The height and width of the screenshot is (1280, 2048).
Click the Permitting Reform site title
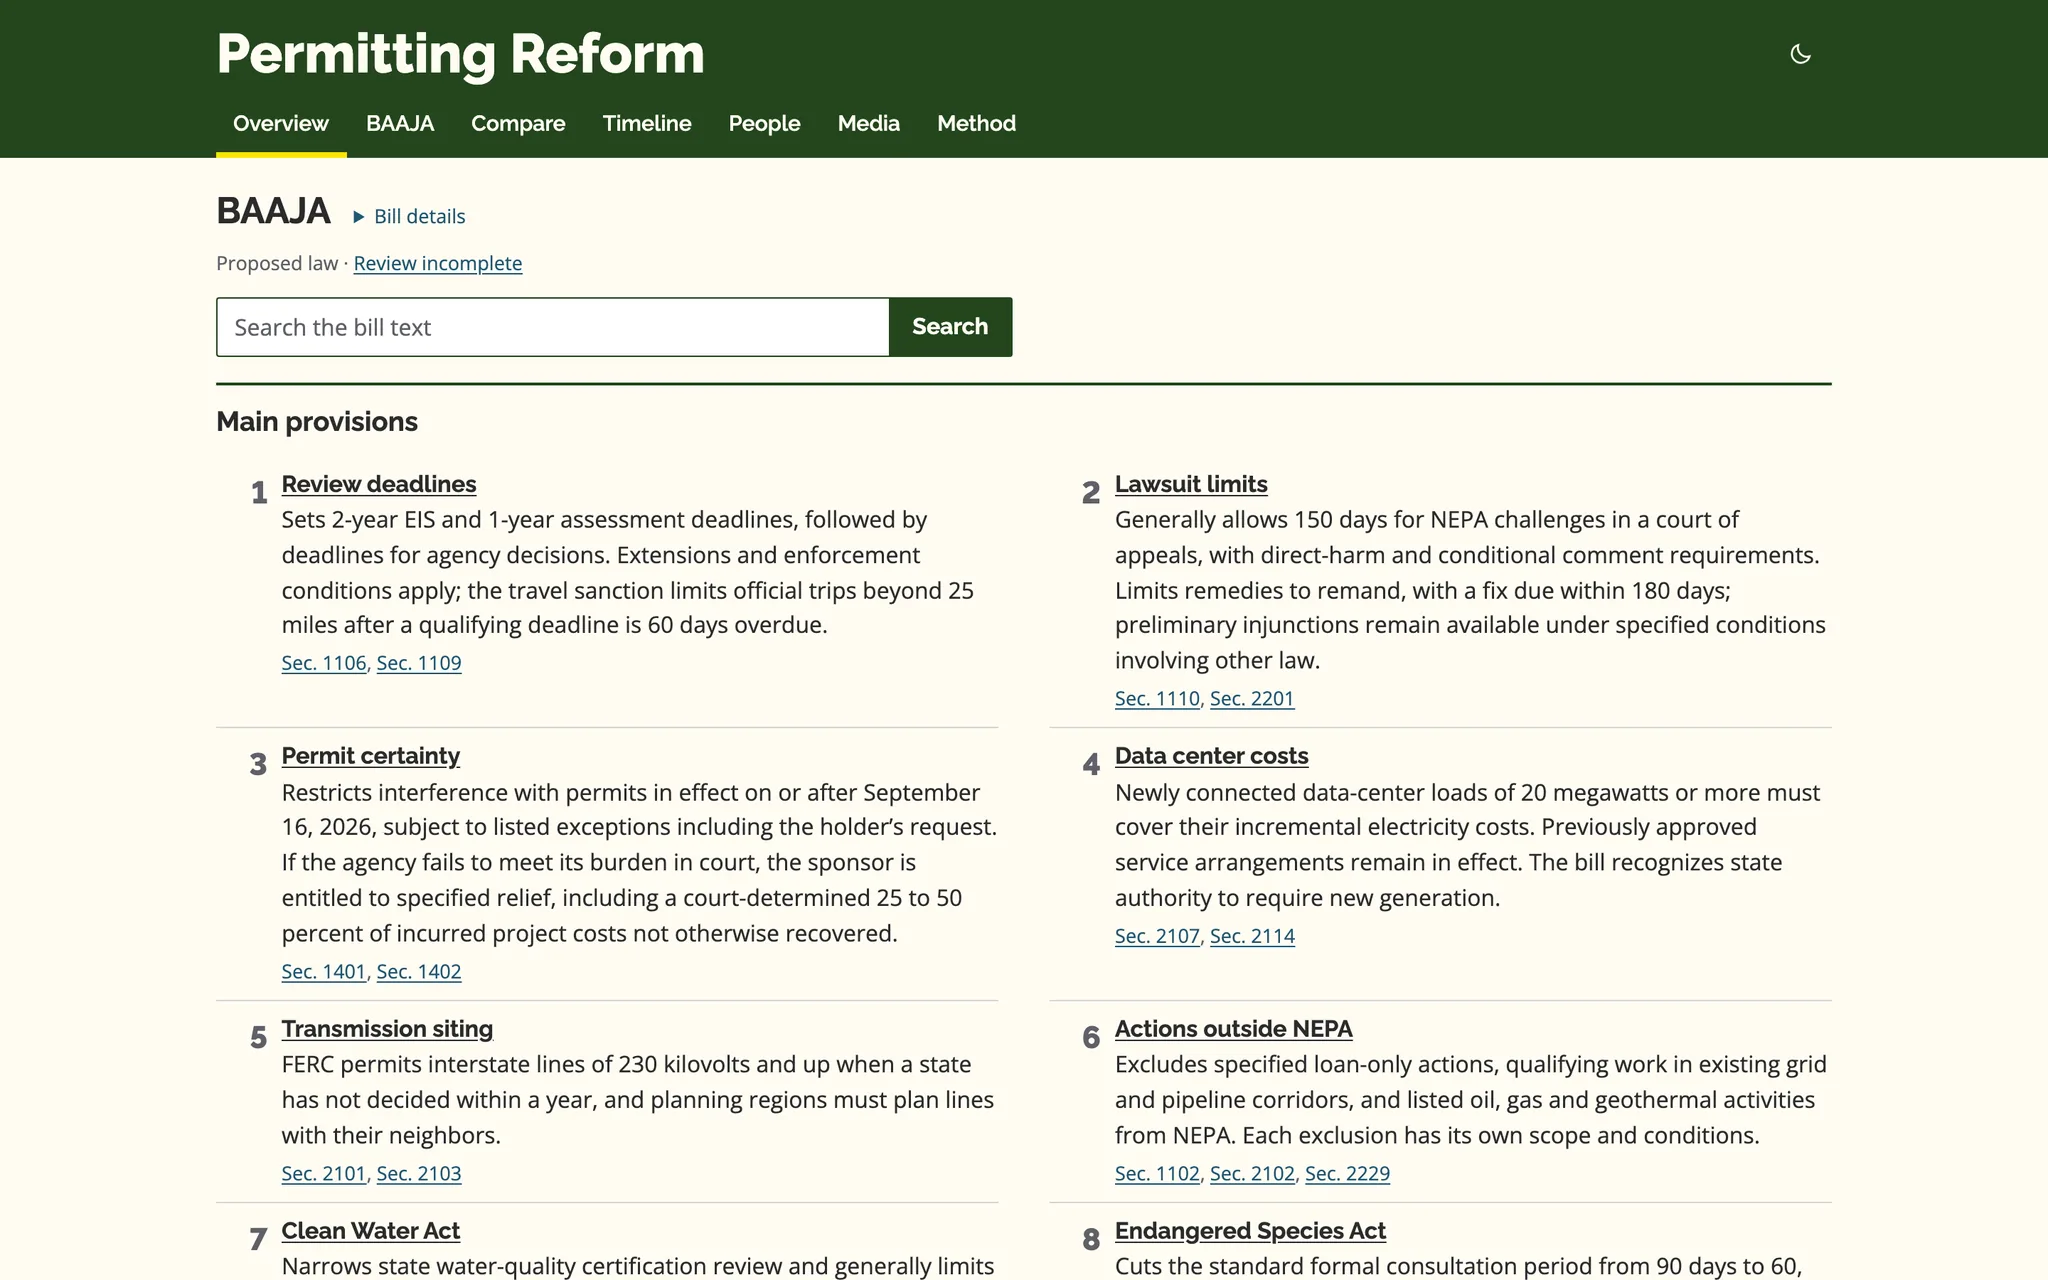point(460,54)
